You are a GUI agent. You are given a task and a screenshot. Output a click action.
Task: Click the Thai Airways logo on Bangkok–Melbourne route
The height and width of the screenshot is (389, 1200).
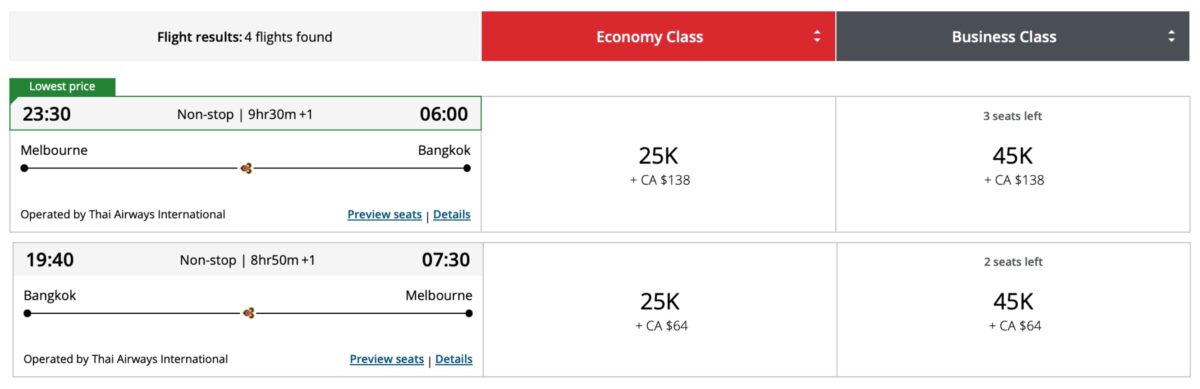[x=248, y=313]
